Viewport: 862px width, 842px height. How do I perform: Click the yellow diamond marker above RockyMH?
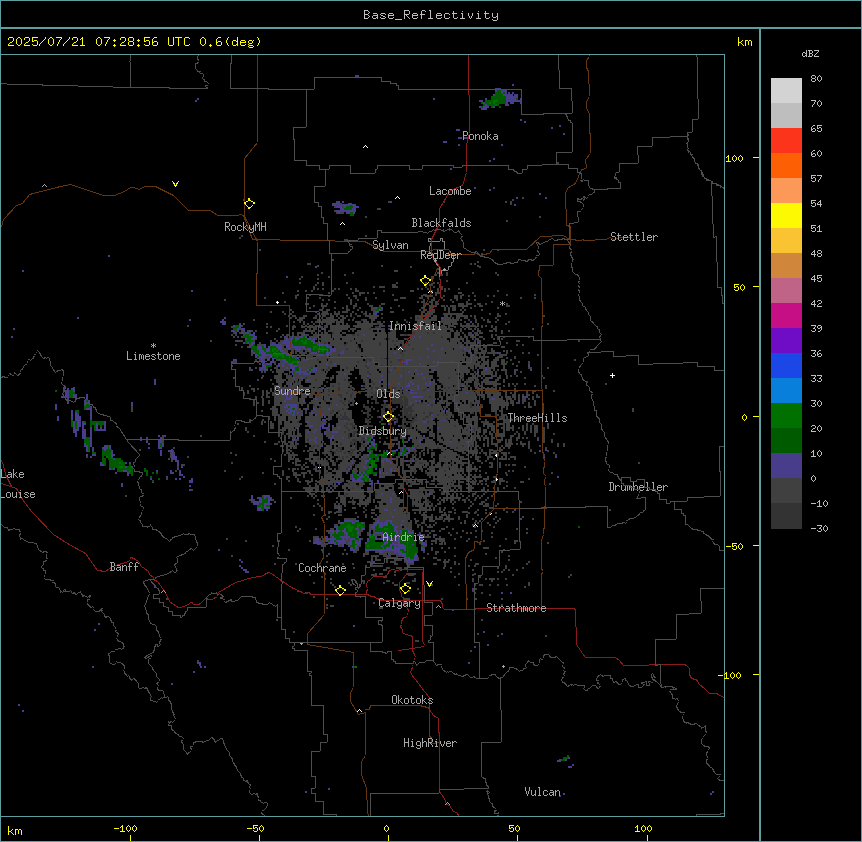coord(249,203)
